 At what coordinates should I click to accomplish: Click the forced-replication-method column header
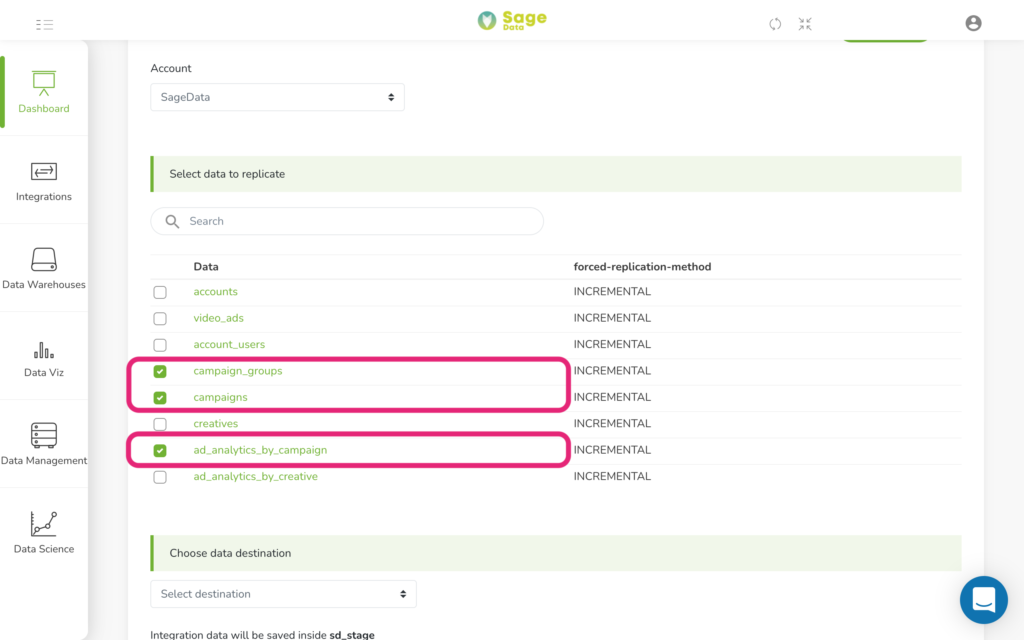pos(642,266)
